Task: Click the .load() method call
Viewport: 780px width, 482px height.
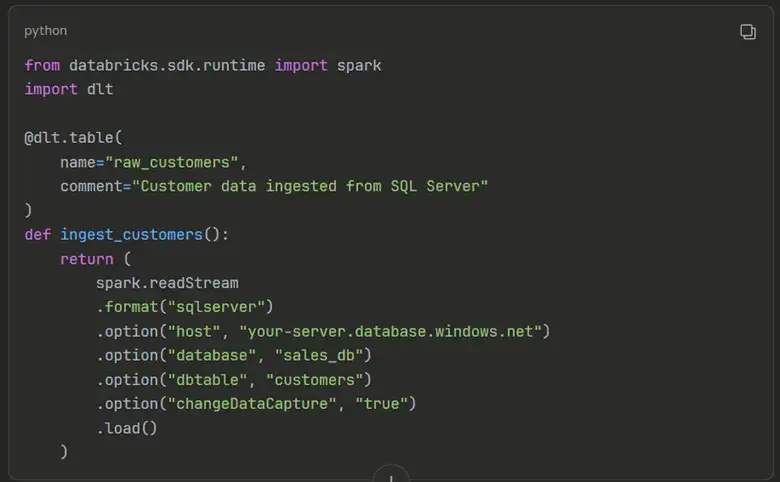Action: [127, 428]
